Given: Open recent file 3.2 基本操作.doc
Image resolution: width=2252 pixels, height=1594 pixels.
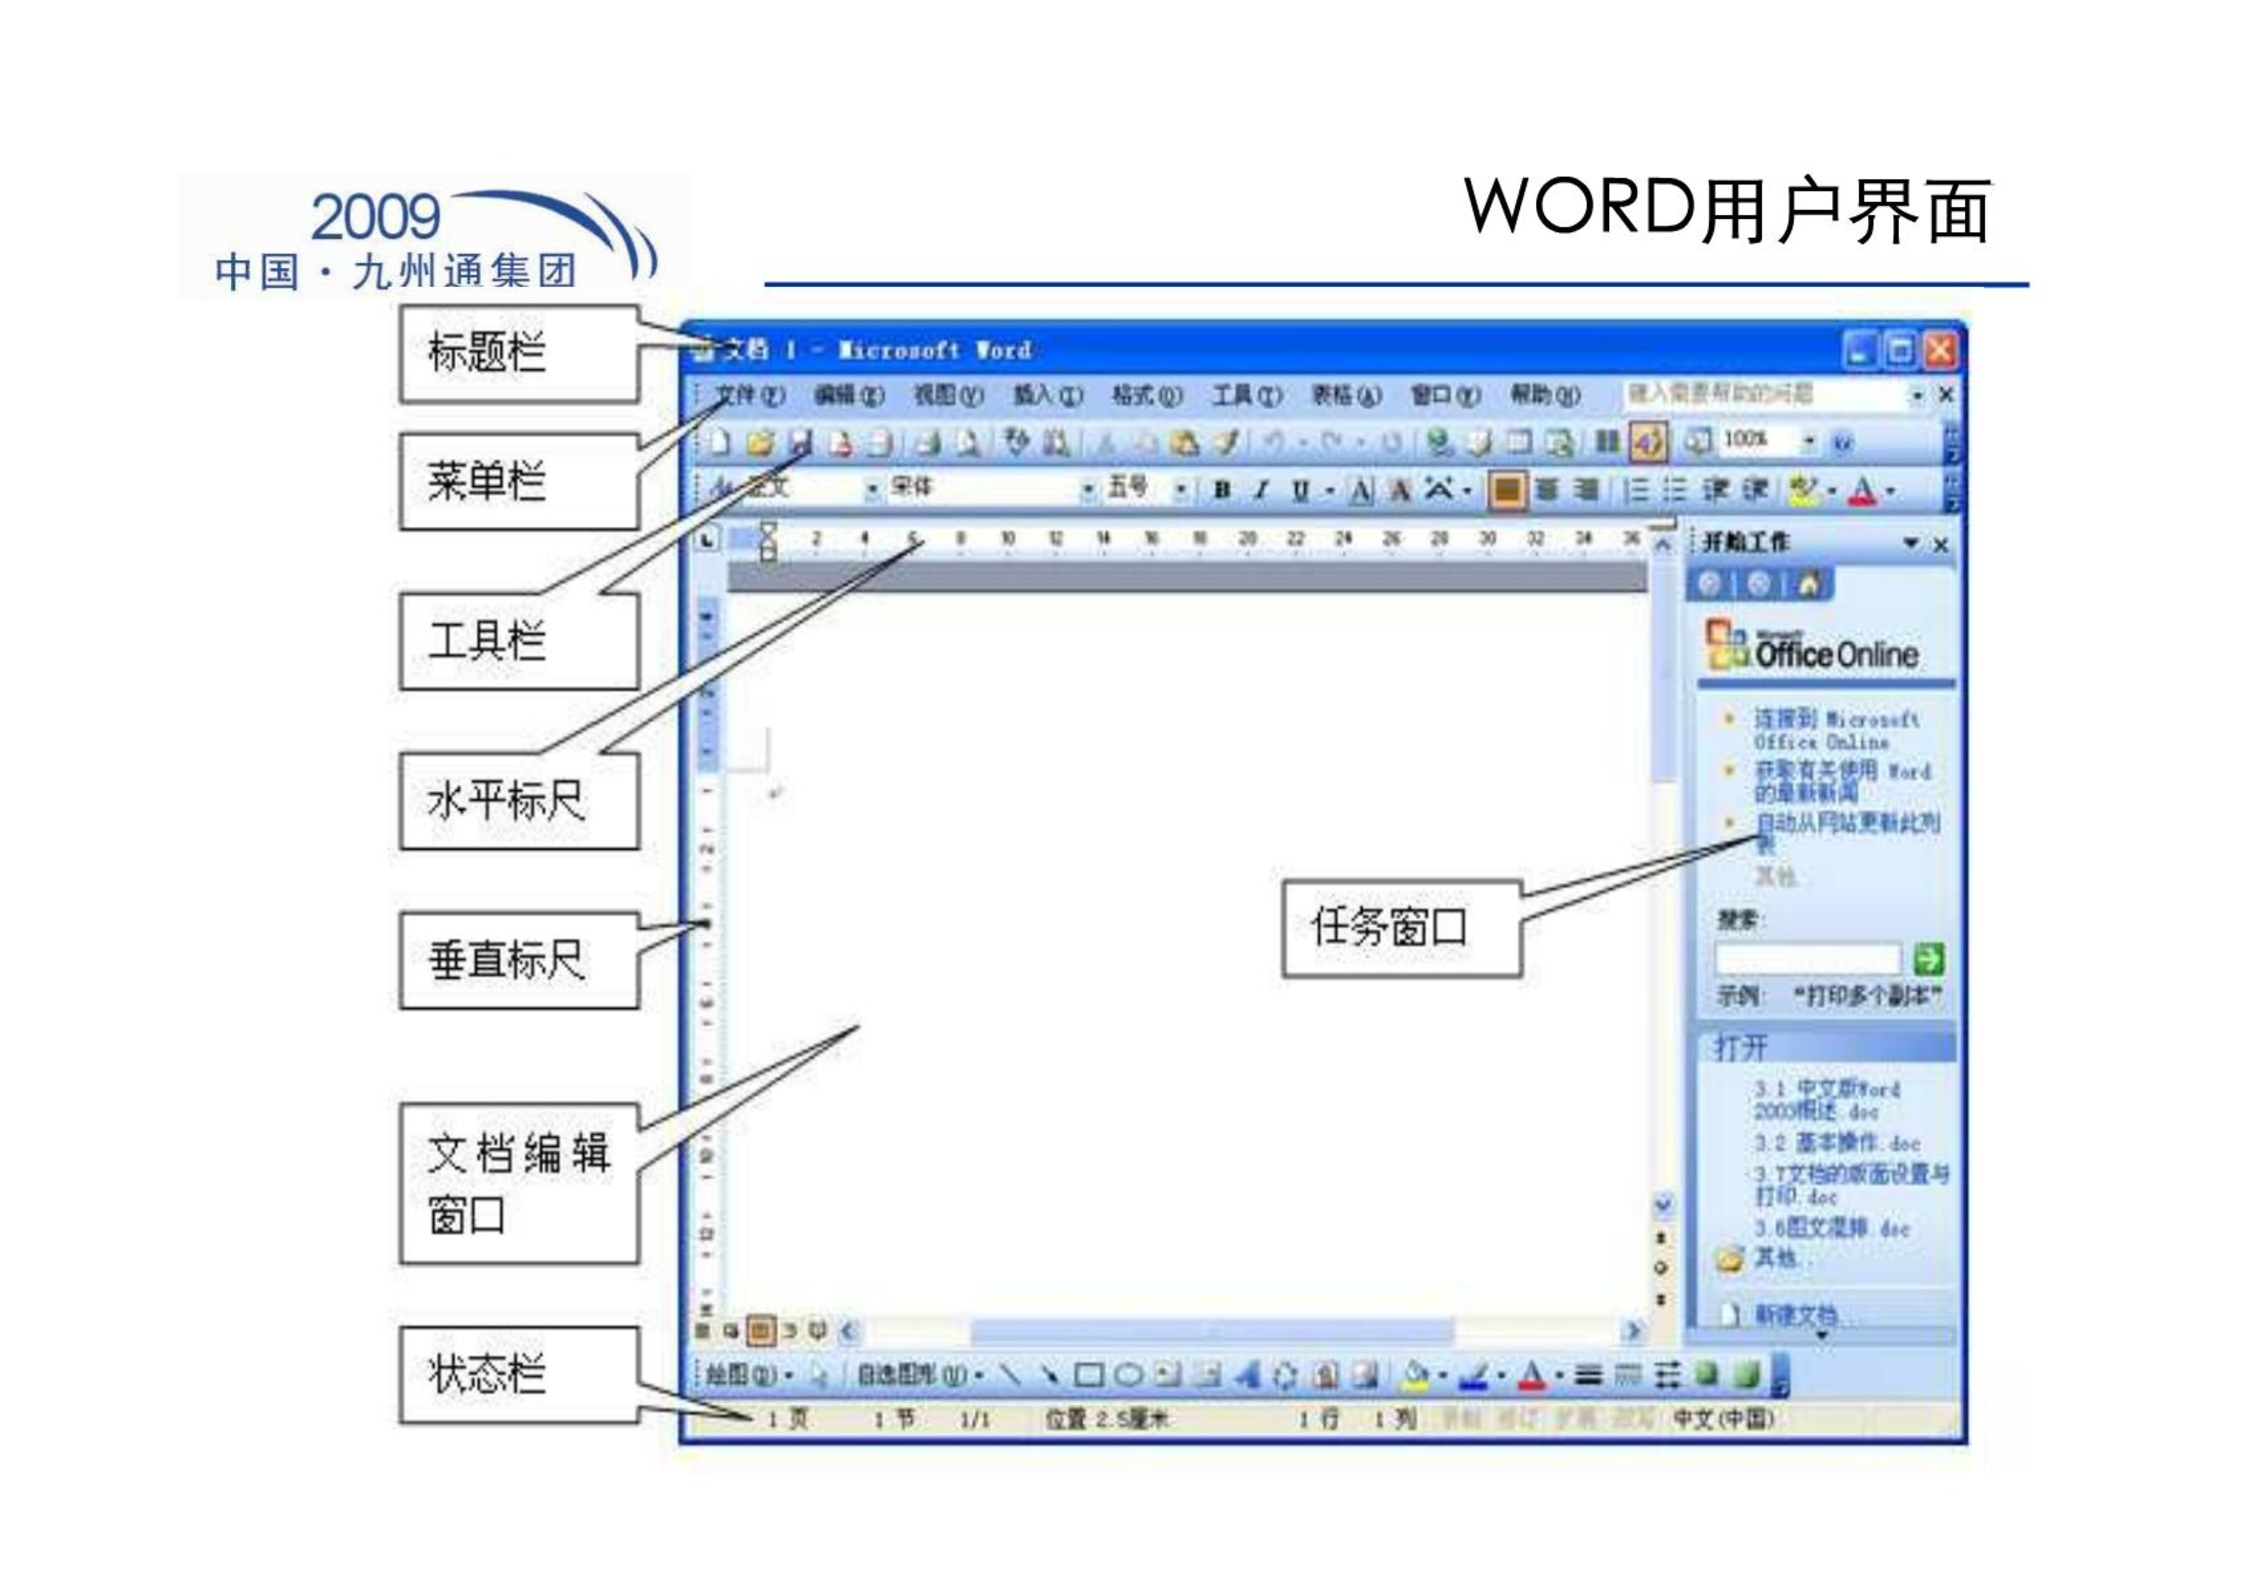Looking at the screenshot, I should 1837,1143.
